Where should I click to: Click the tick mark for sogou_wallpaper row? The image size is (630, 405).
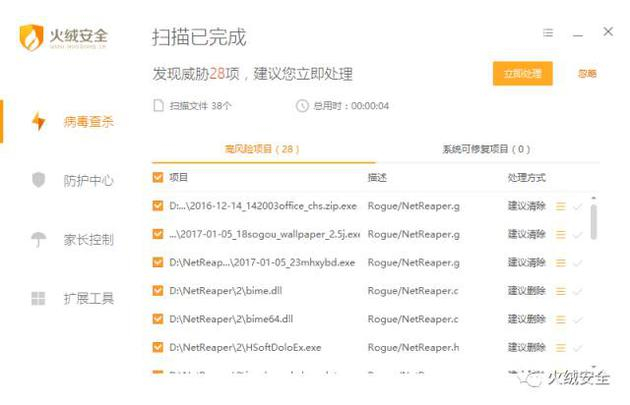[578, 235]
